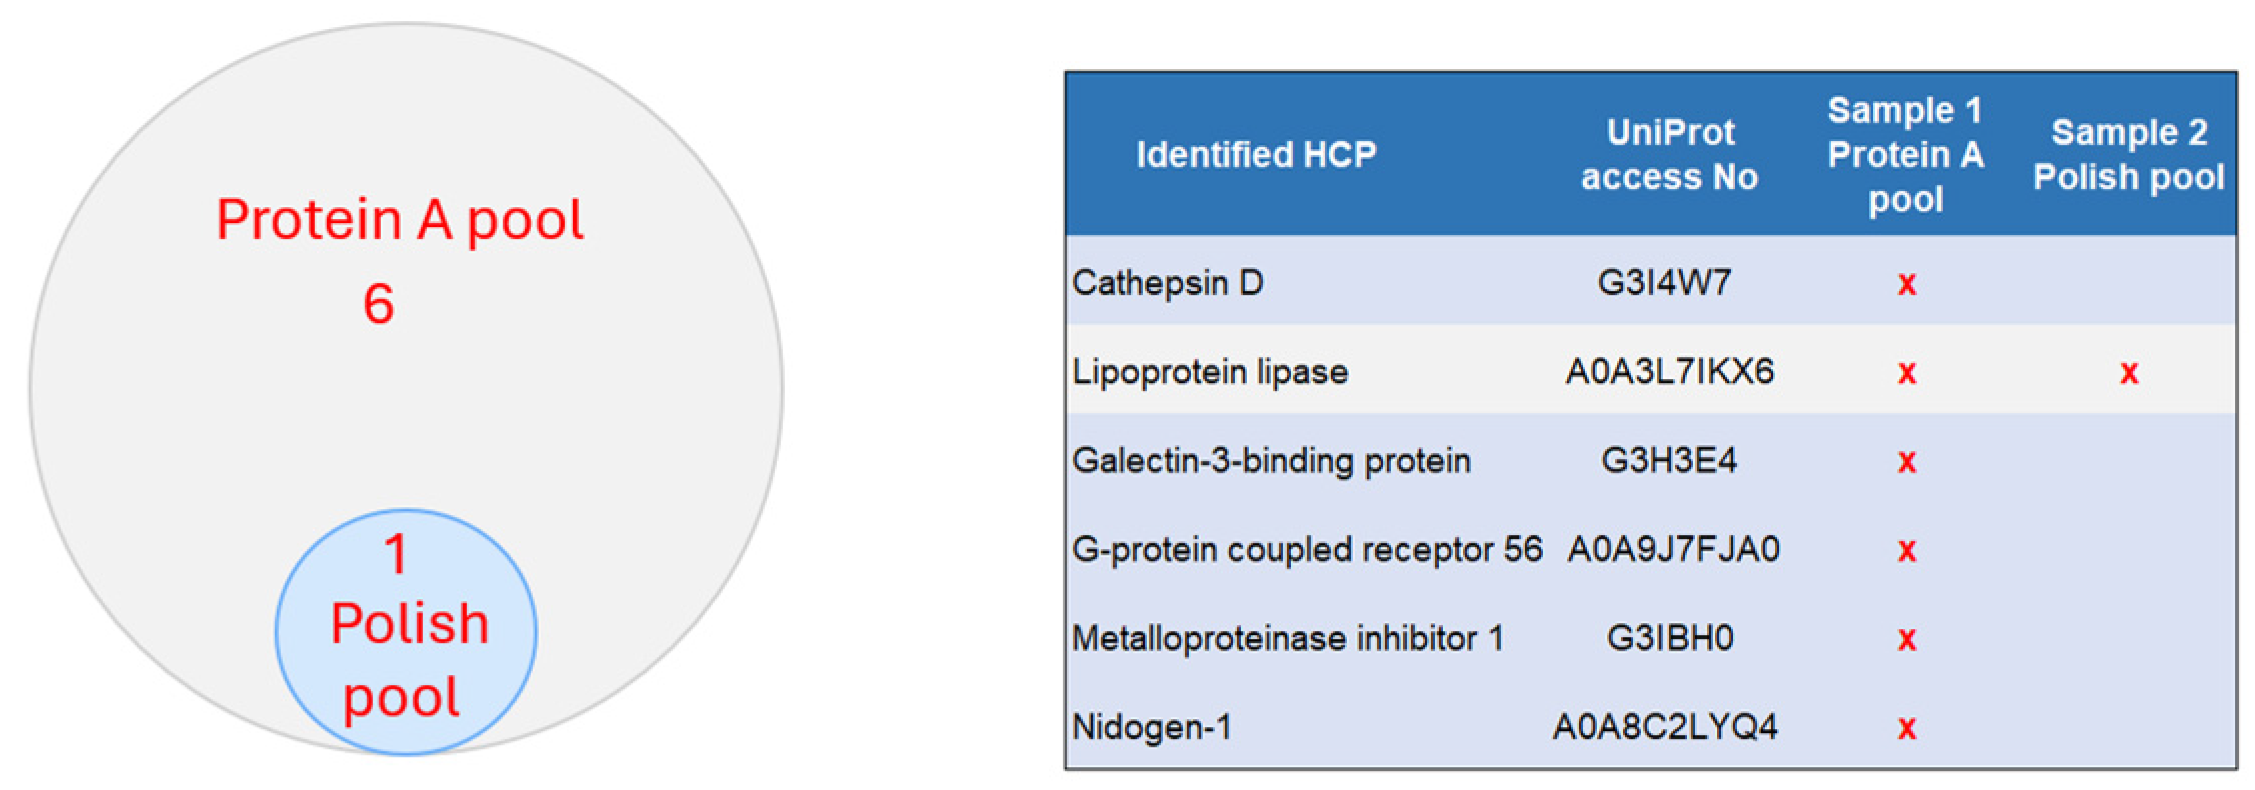Select the Identified HCP column header
2255x790 pixels.
[1256, 155]
